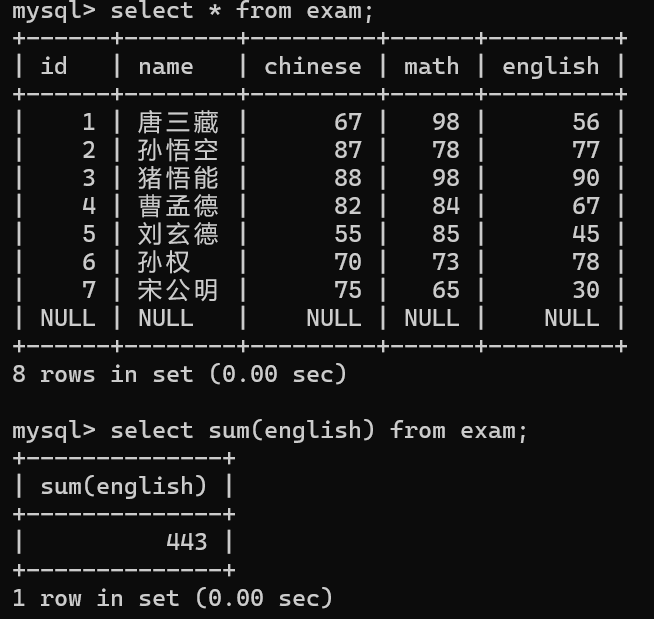Click english score 90 for 猪悟能
Screen dimensions: 654x619
tap(586, 178)
